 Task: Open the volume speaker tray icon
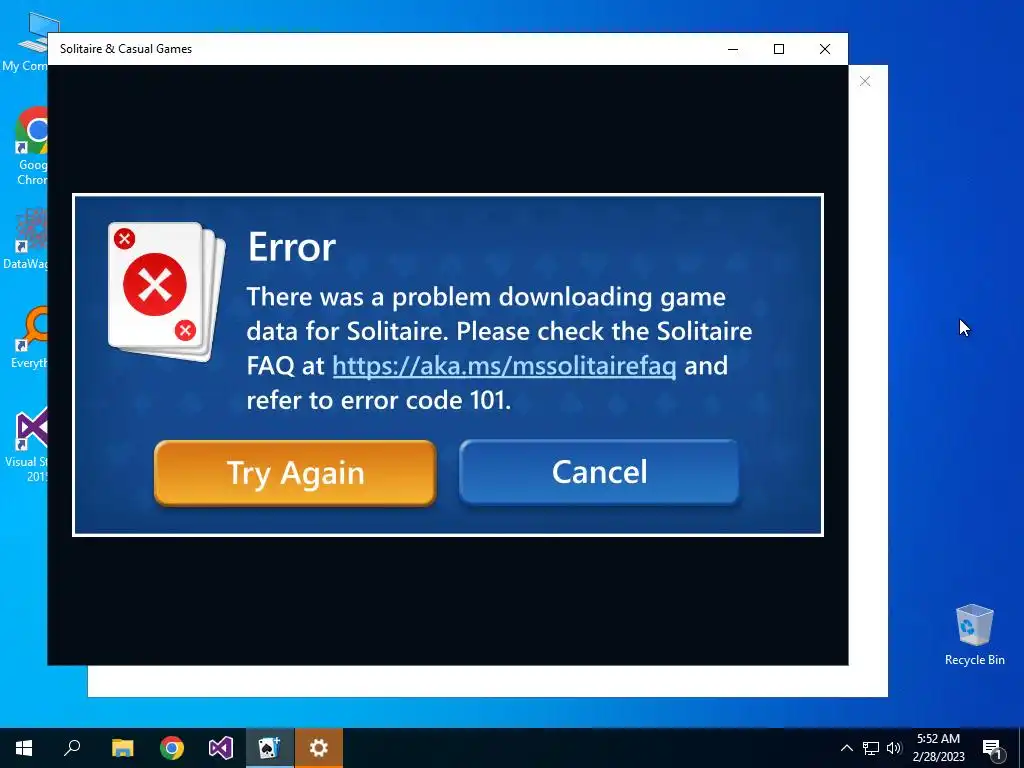click(x=894, y=748)
